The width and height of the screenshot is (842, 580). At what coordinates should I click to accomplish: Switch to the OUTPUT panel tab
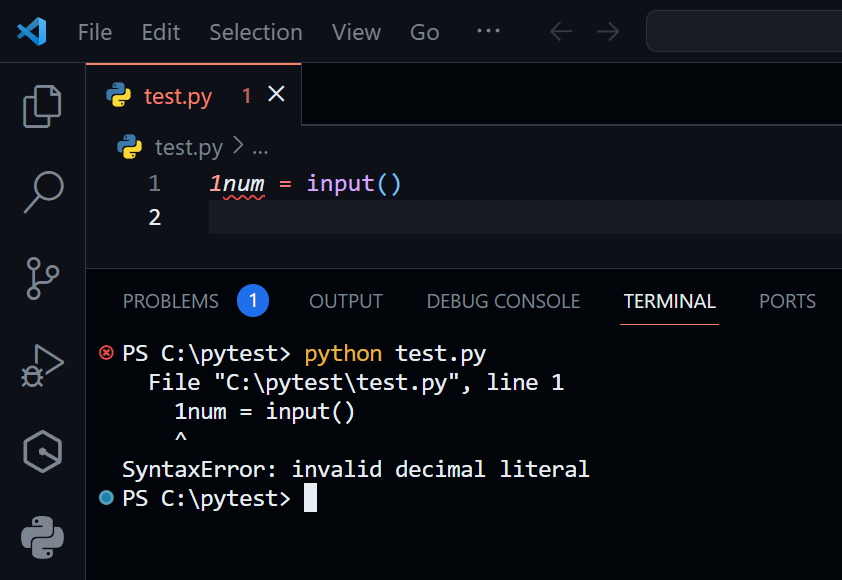tap(346, 301)
